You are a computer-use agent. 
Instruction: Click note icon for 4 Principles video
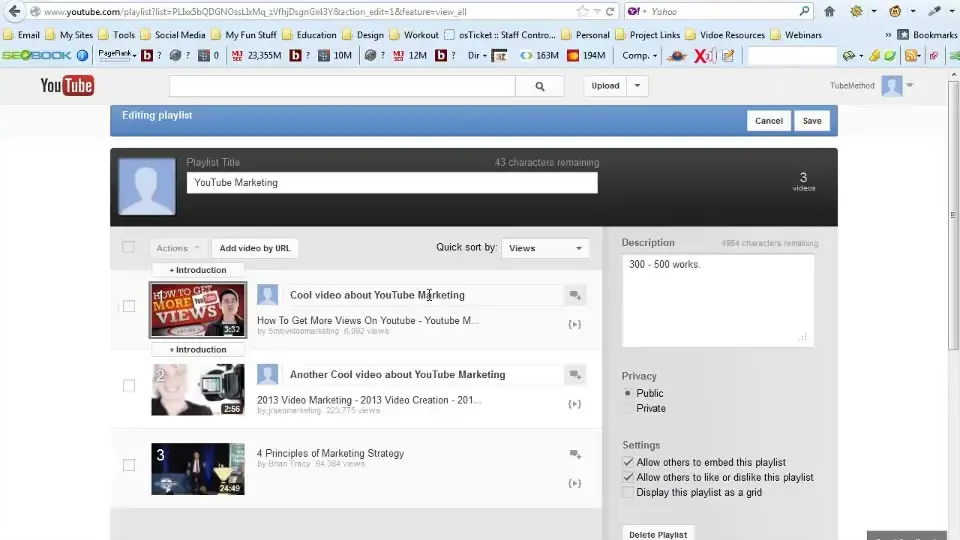pos(575,454)
